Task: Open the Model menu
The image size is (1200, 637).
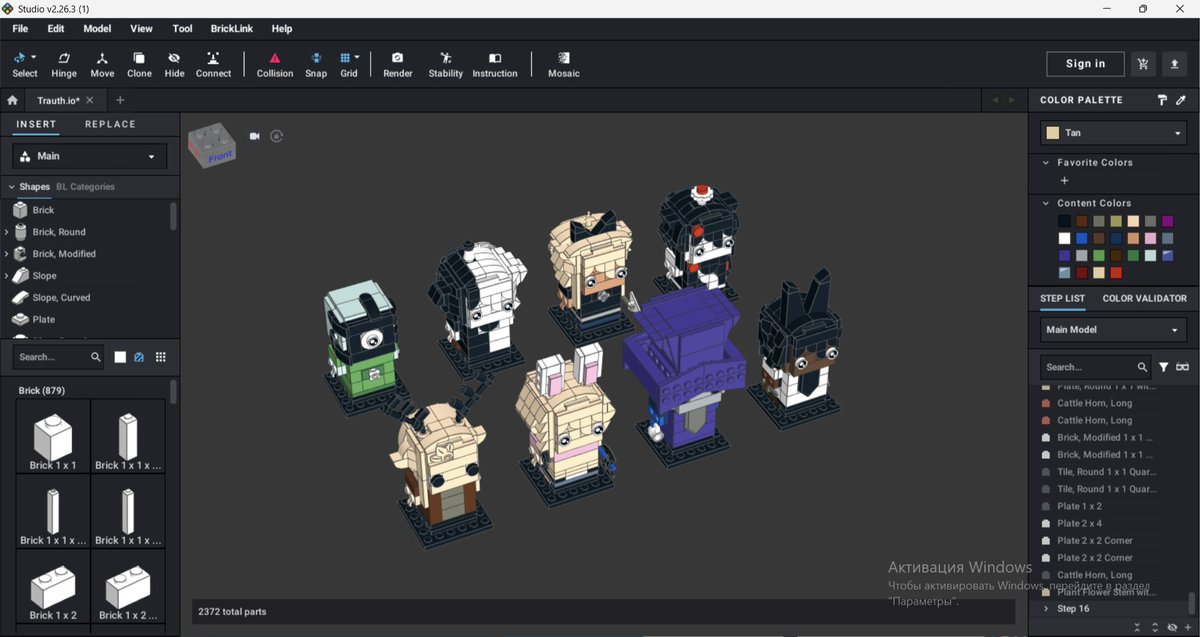Action: (97, 29)
